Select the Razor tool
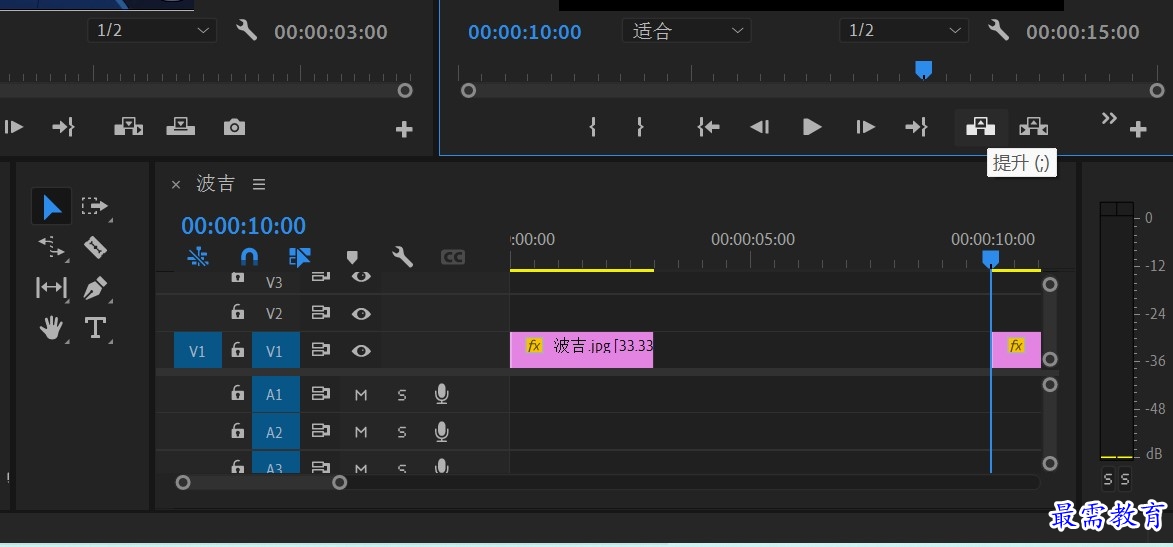The image size is (1173, 547). (x=95, y=247)
